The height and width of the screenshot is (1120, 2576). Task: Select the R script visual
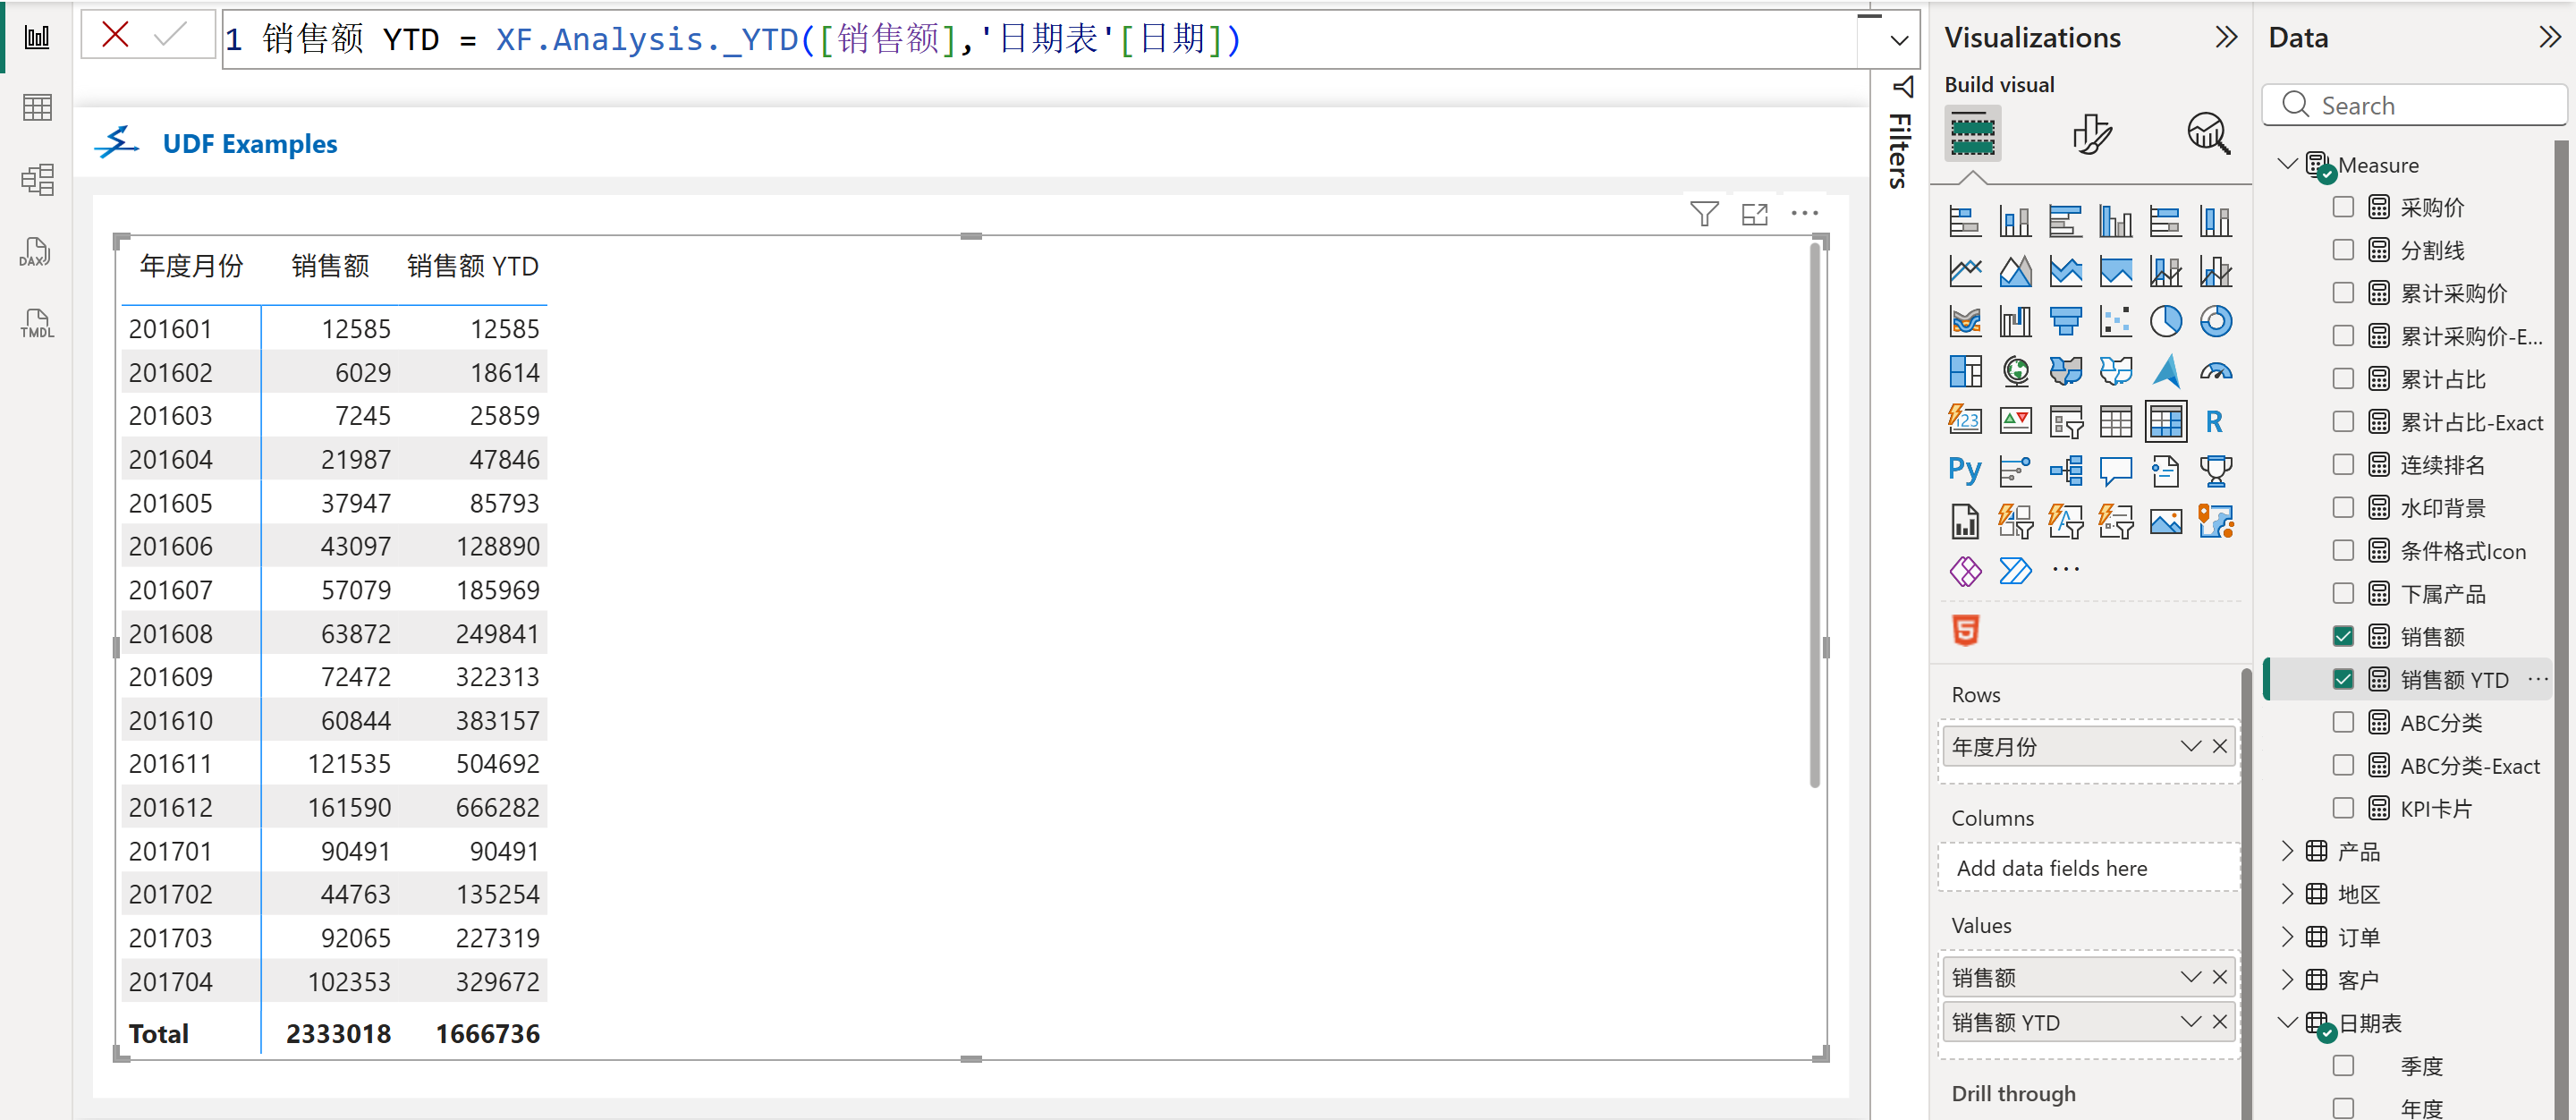tap(2214, 421)
